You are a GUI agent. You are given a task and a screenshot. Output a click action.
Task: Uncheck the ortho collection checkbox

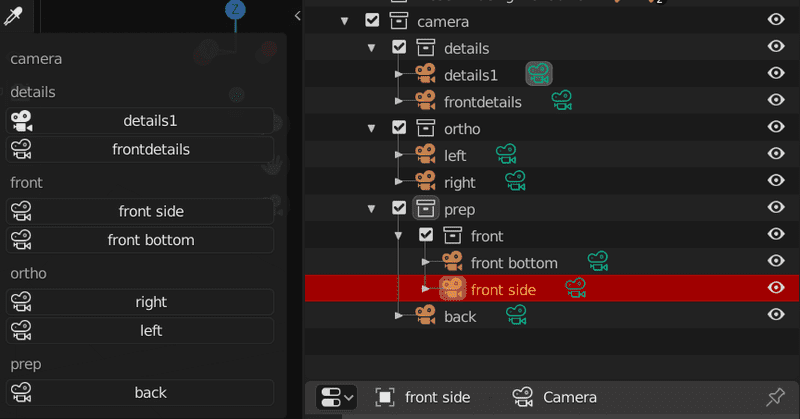point(399,127)
